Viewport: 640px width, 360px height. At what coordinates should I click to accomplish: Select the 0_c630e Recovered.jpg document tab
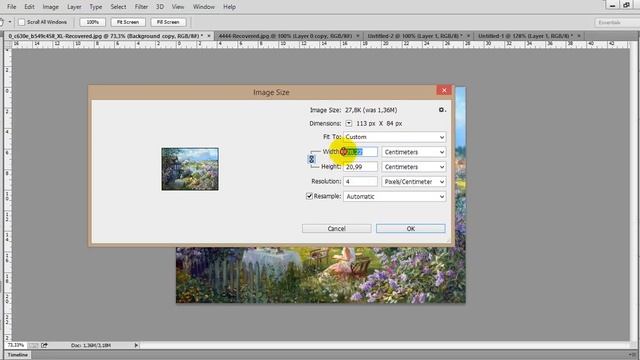[105, 36]
